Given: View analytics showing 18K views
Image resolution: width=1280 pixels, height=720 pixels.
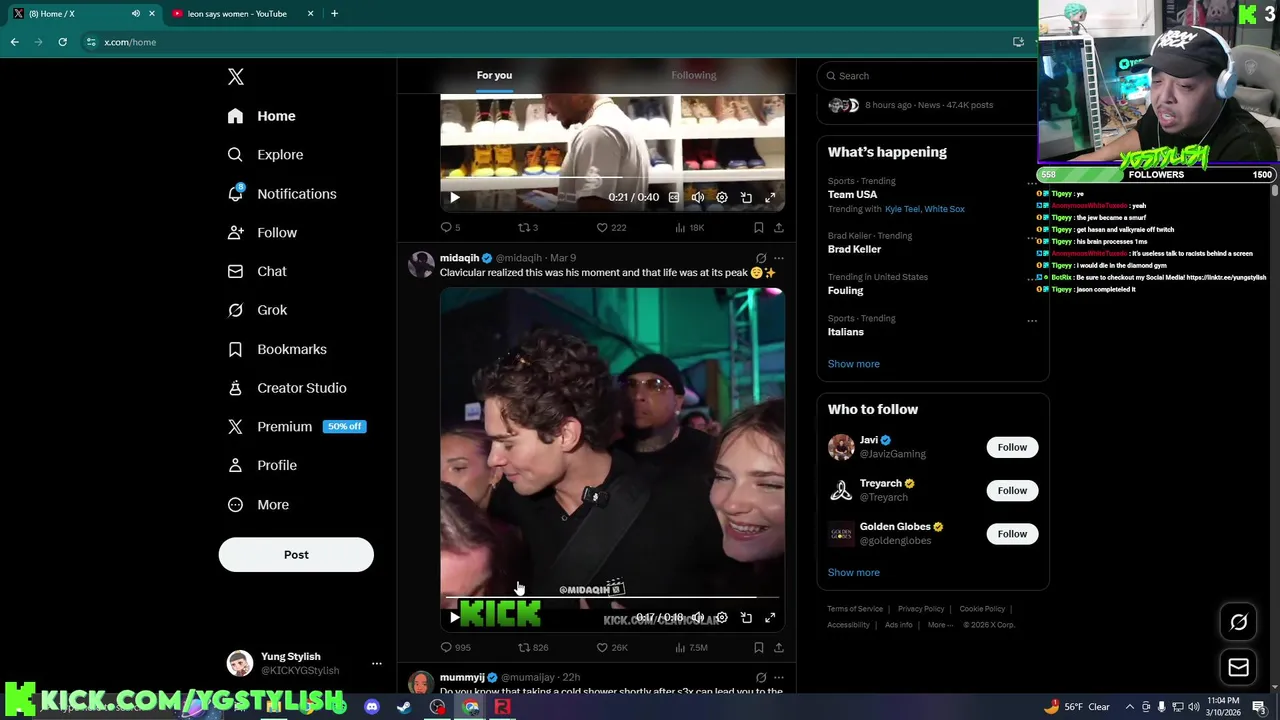Looking at the screenshot, I should tap(690, 228).
